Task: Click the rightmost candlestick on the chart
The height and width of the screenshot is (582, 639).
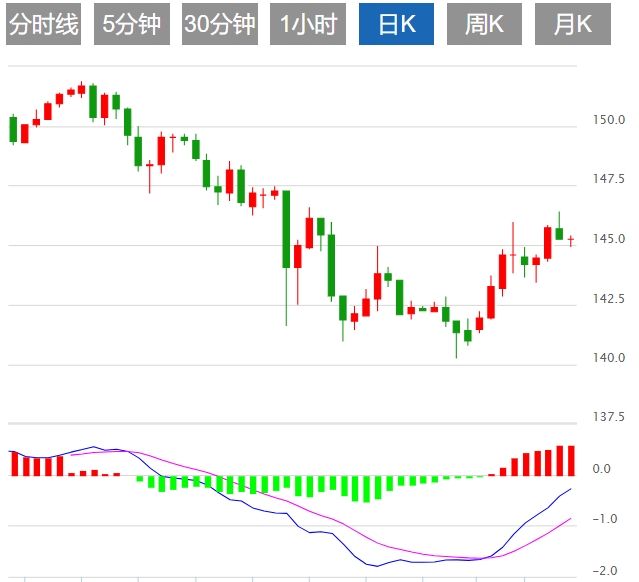Action: 571,240
